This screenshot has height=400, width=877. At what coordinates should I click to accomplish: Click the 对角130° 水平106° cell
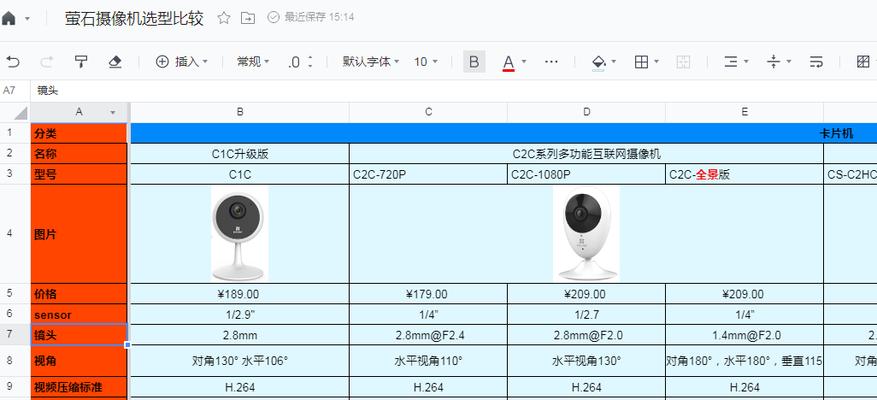pos(240,361)
